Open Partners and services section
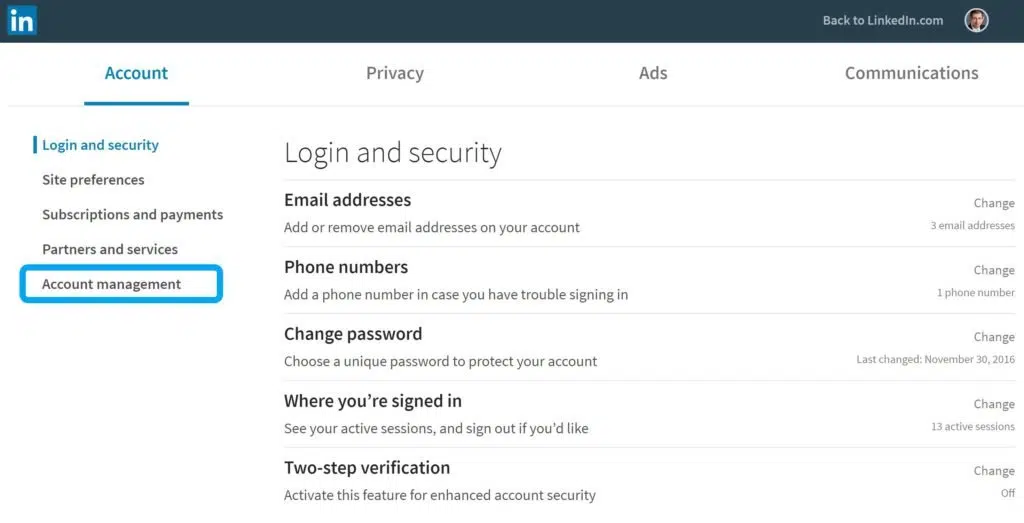The height and width of the screenshot is (523, 1024). 110,249
